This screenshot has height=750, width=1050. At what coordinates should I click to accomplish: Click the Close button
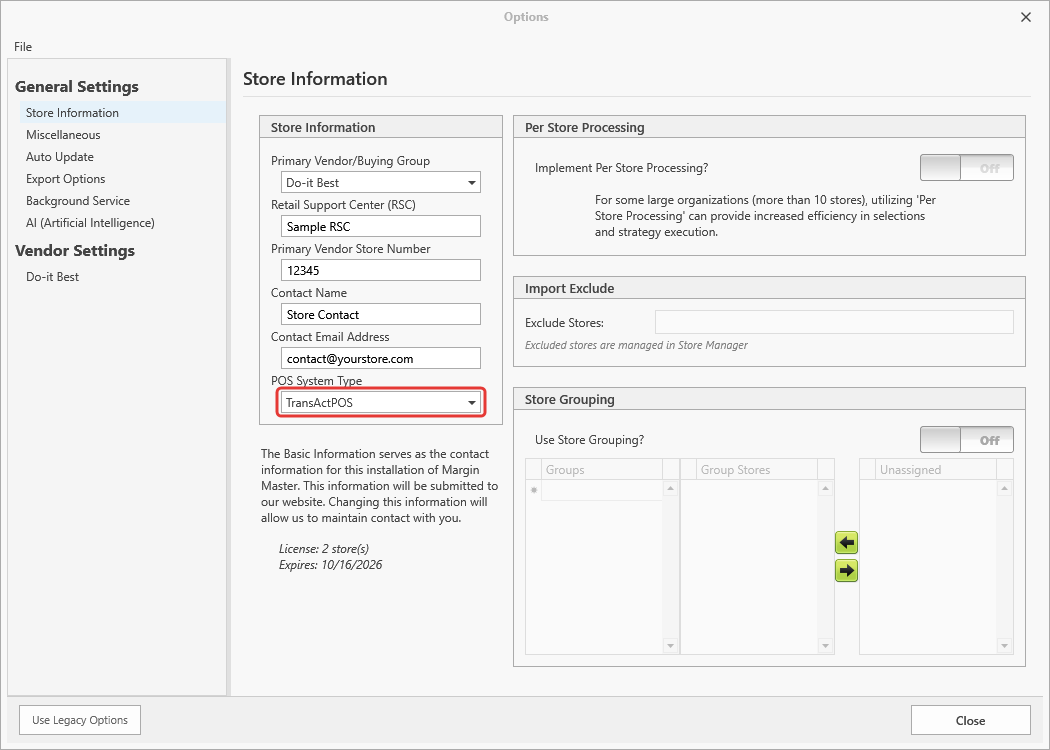tap(970, 721)
